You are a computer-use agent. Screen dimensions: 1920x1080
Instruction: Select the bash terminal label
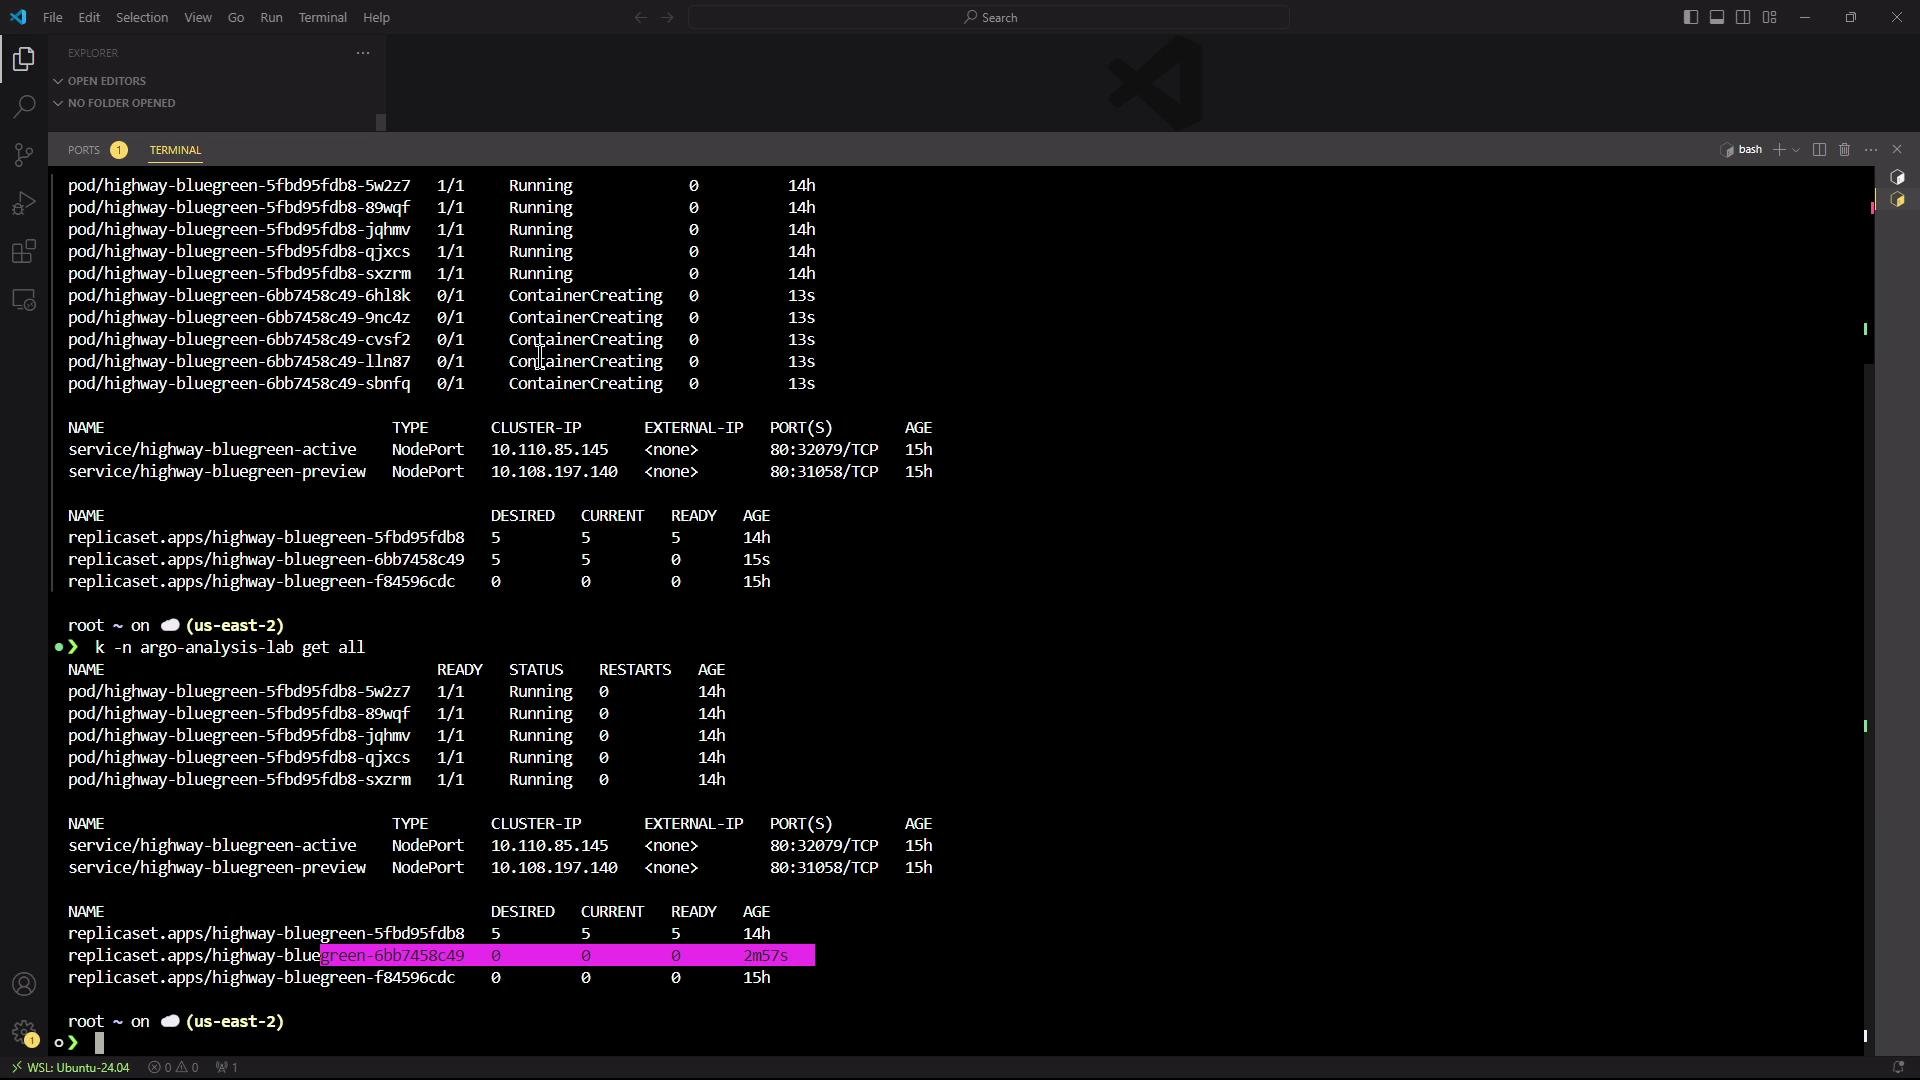[x=1741, y=150]
